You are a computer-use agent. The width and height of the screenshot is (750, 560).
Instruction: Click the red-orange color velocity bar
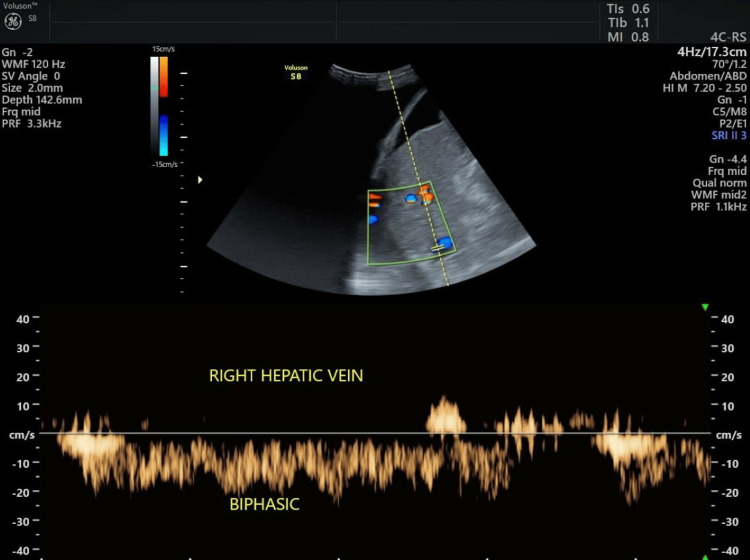[x=164, y=77]
